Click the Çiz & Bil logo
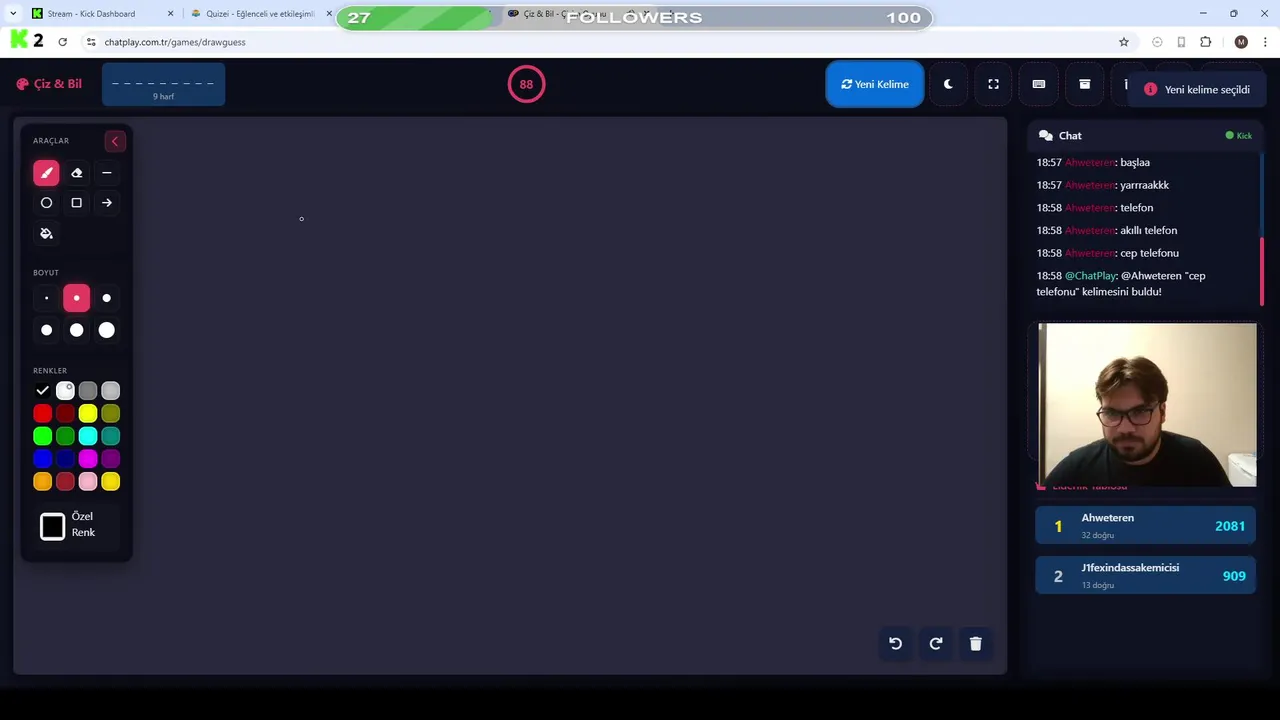The width and height of the screenshot is (1280, 720). 49,84
